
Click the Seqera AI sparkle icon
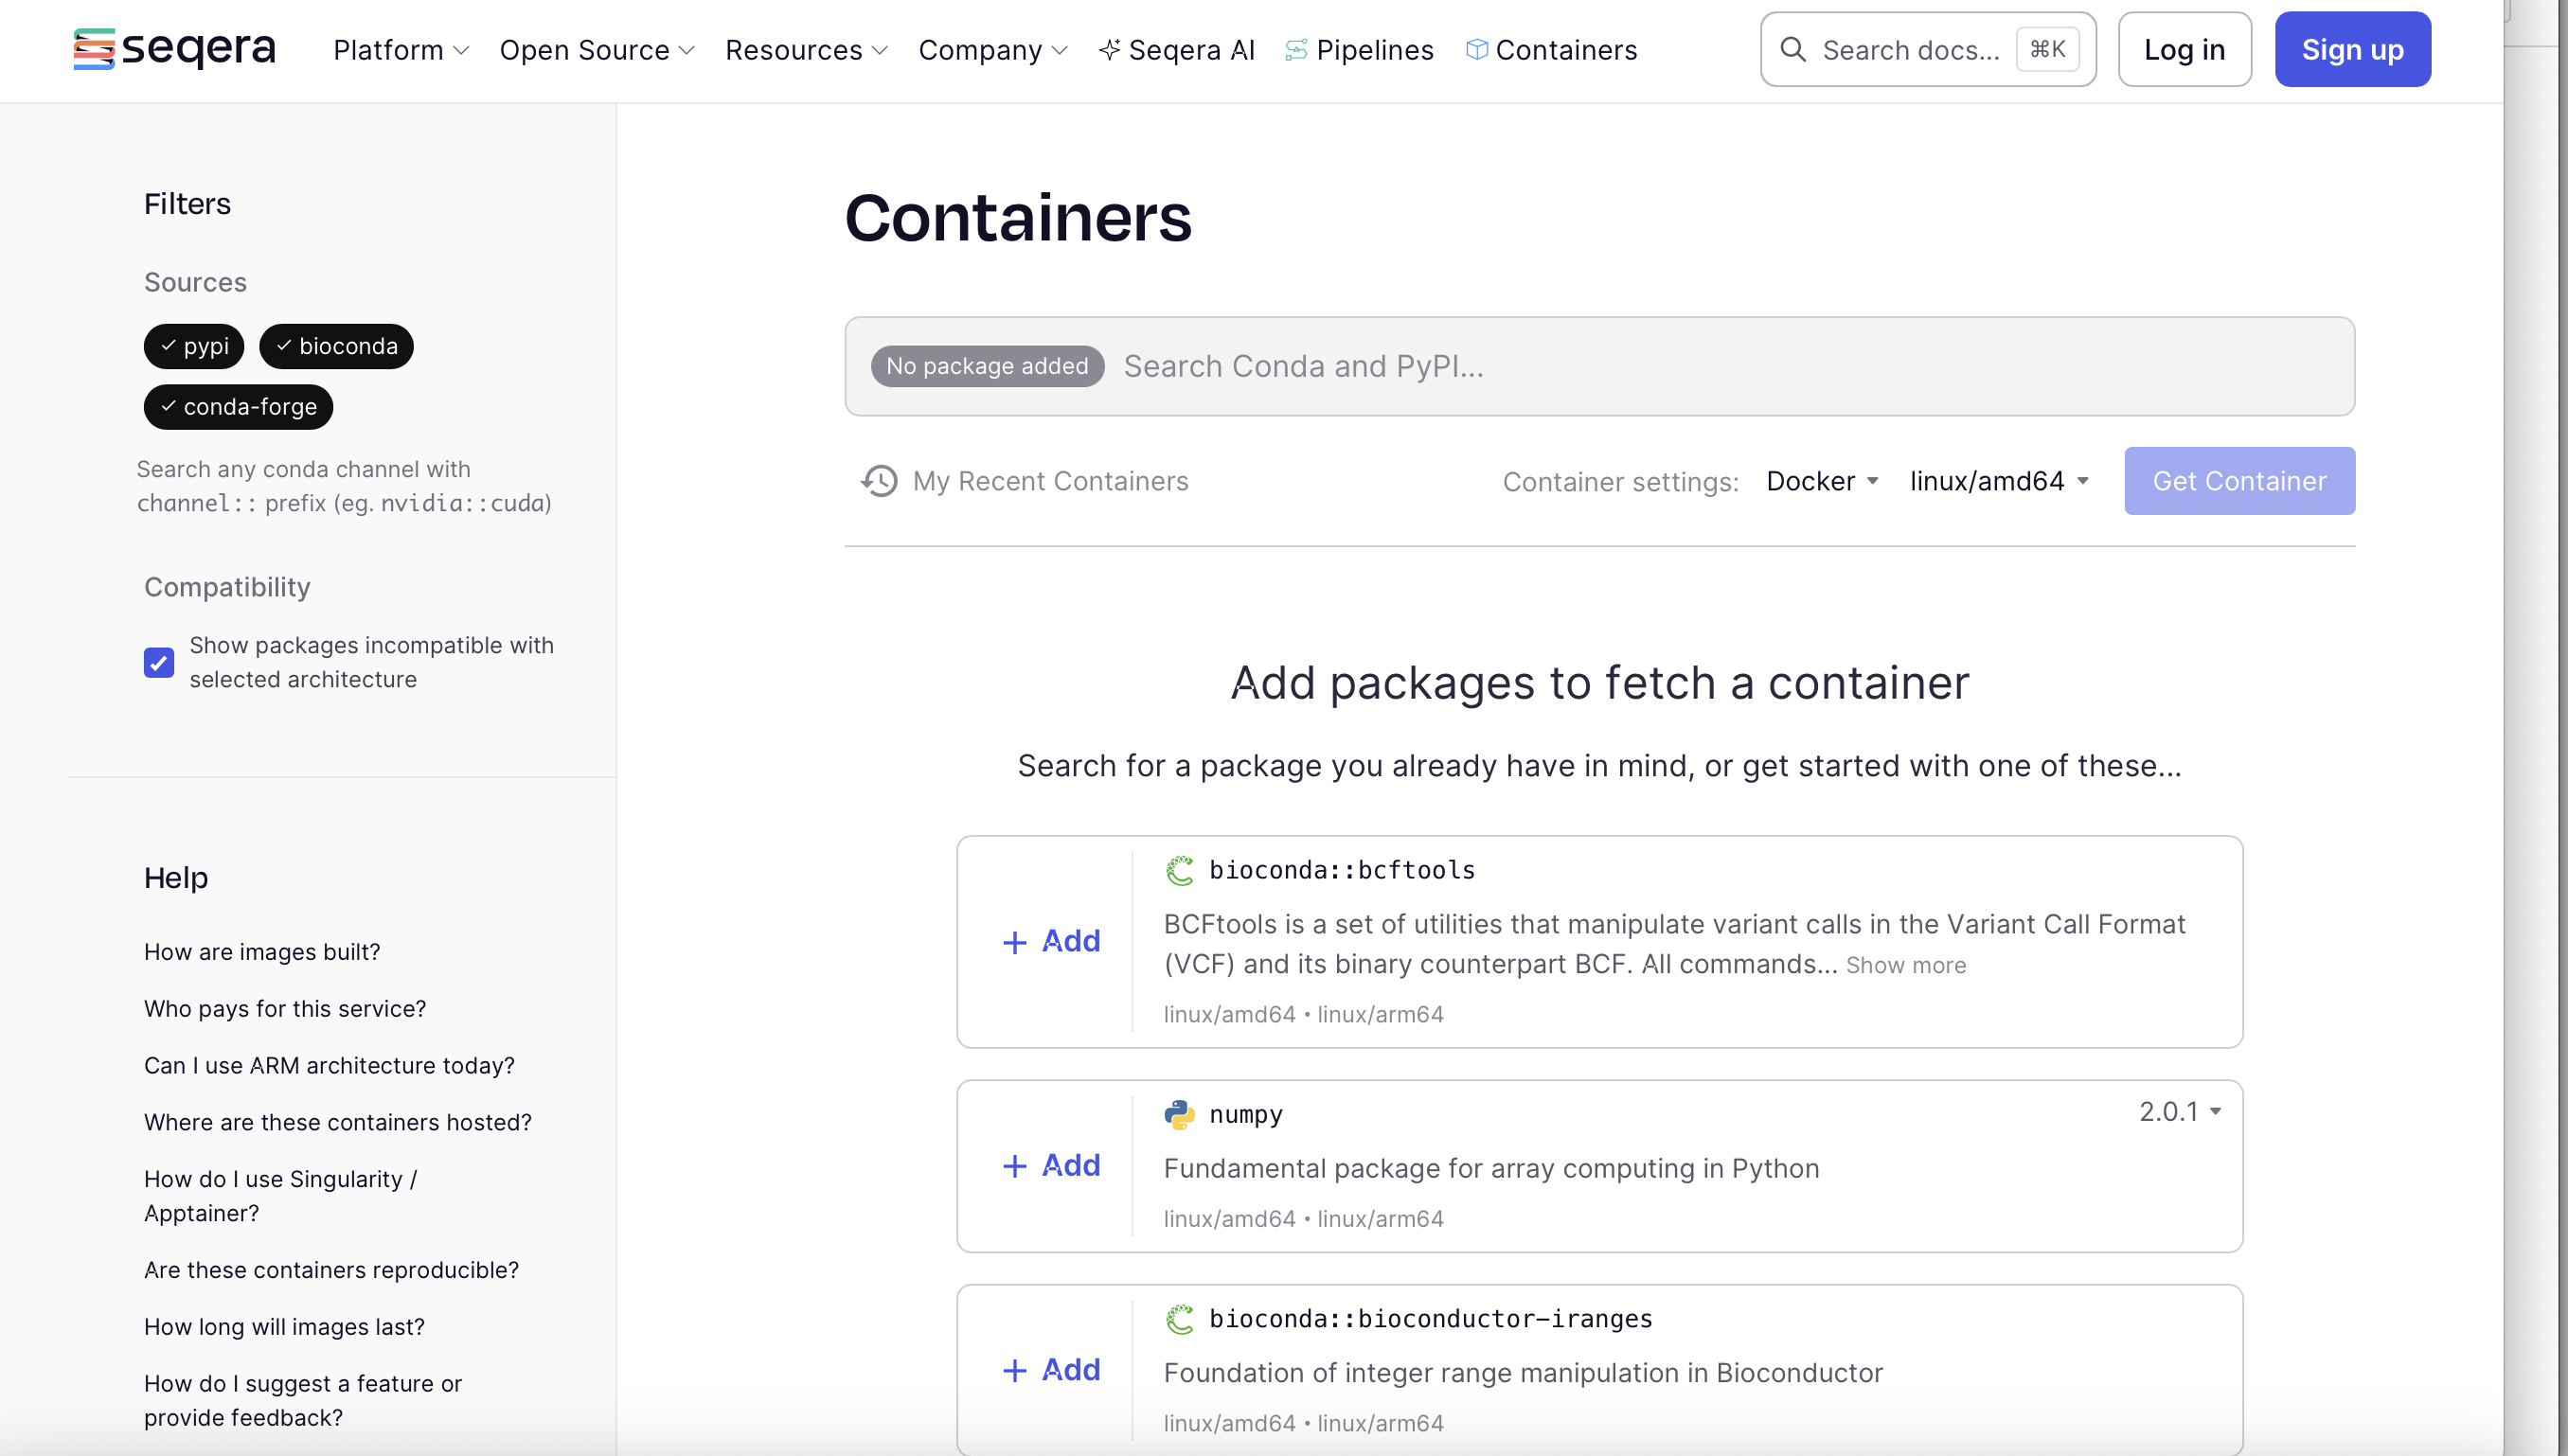pyautogui.click(x=1109, y=49)
